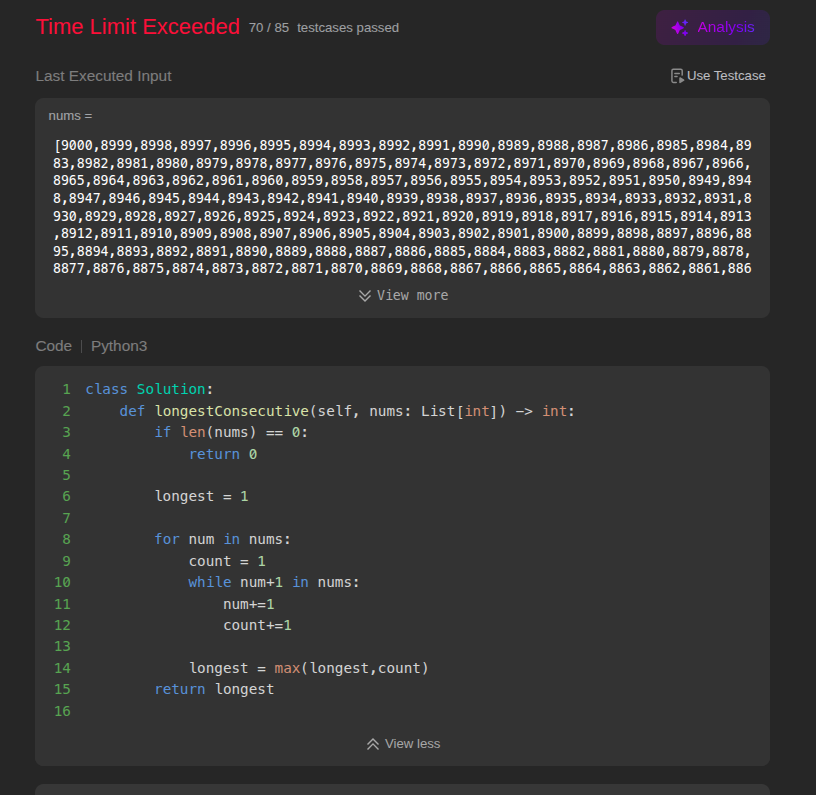Click the sparkle icon in Analysis button
816x795 pixels.
[x=680, y=28]
